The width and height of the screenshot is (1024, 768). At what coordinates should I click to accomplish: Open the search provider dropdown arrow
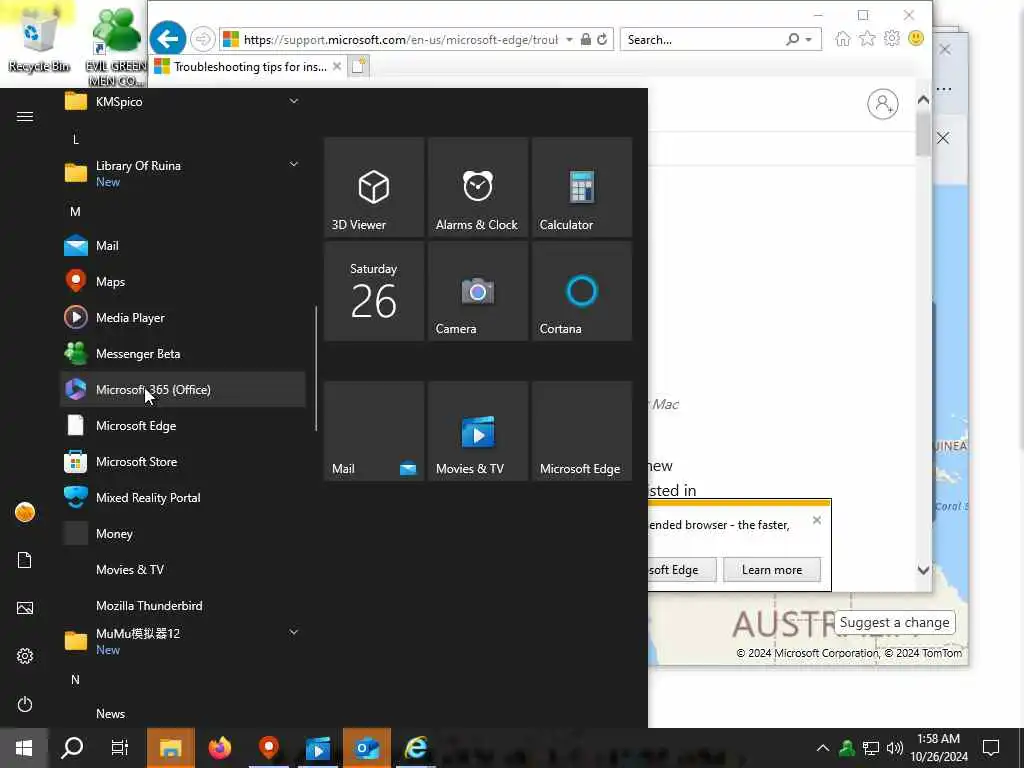click(809, 40)
